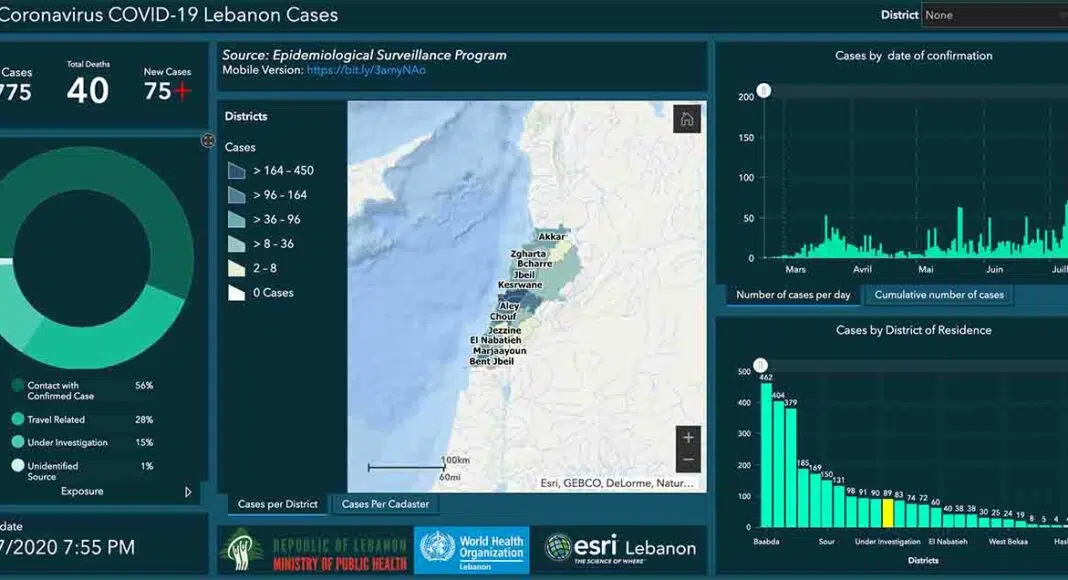
Task: Switch to Cumulative number of cases tab
Action: pos(939,295)
